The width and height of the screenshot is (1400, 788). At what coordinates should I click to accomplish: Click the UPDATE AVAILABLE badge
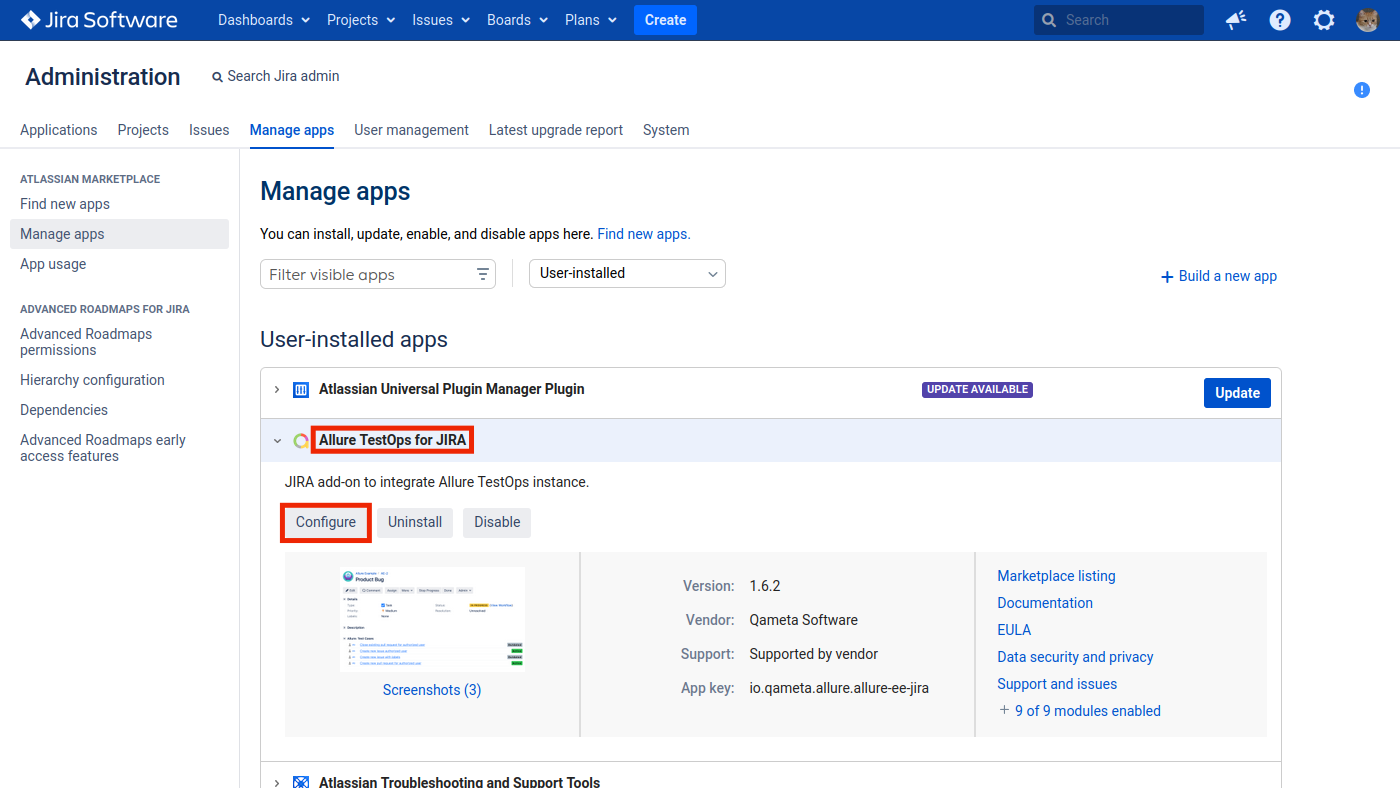[x=977, y=390]
